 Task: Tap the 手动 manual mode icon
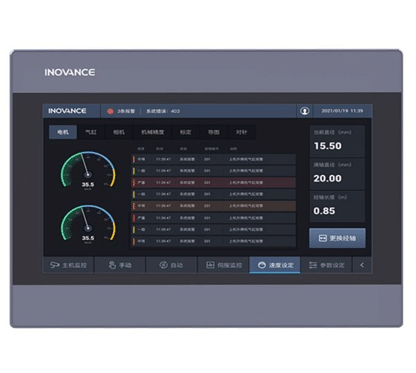(112, 265)
